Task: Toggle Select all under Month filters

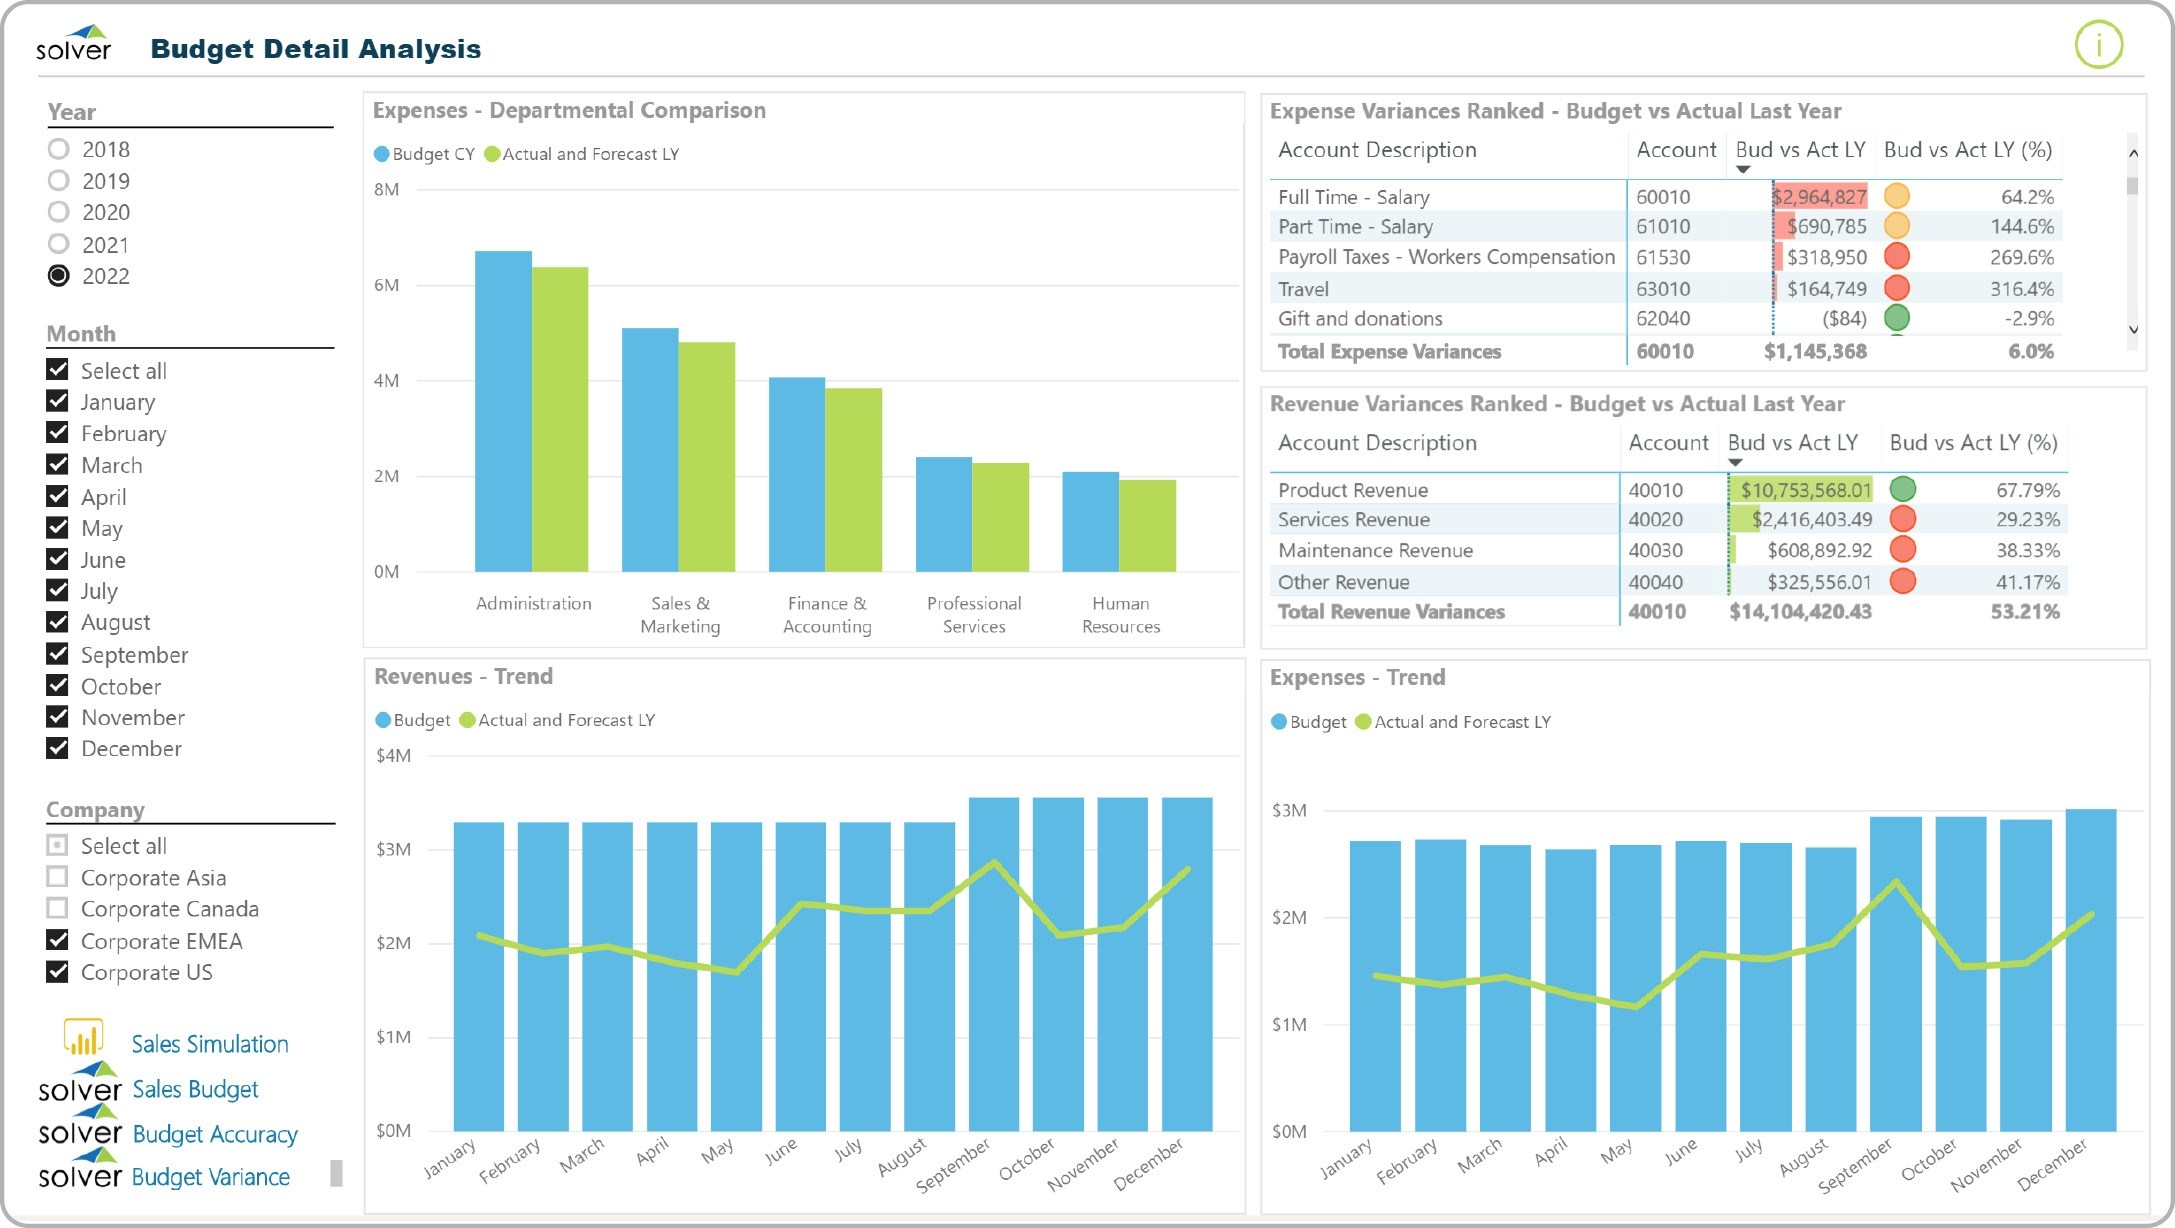Action: tap(57, 370)
